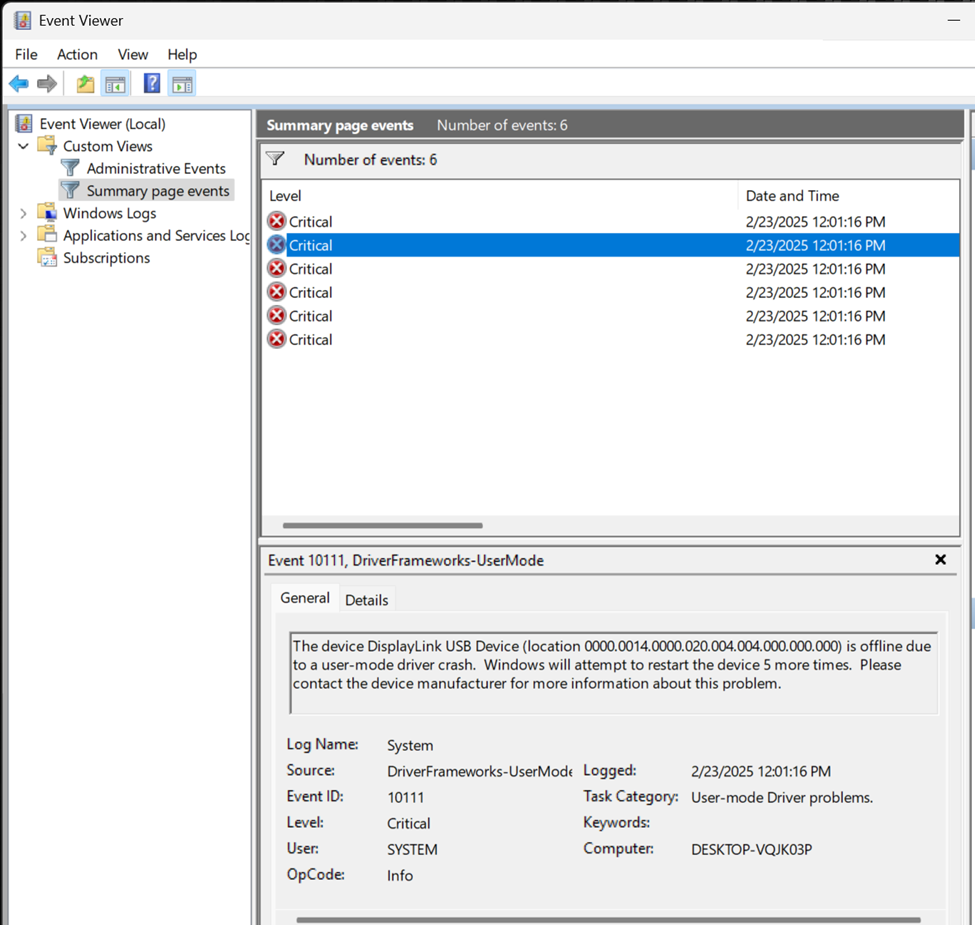Collapse the Custom Views tree node
Viewport: 975px width, 925px height.
click(24, 146)
